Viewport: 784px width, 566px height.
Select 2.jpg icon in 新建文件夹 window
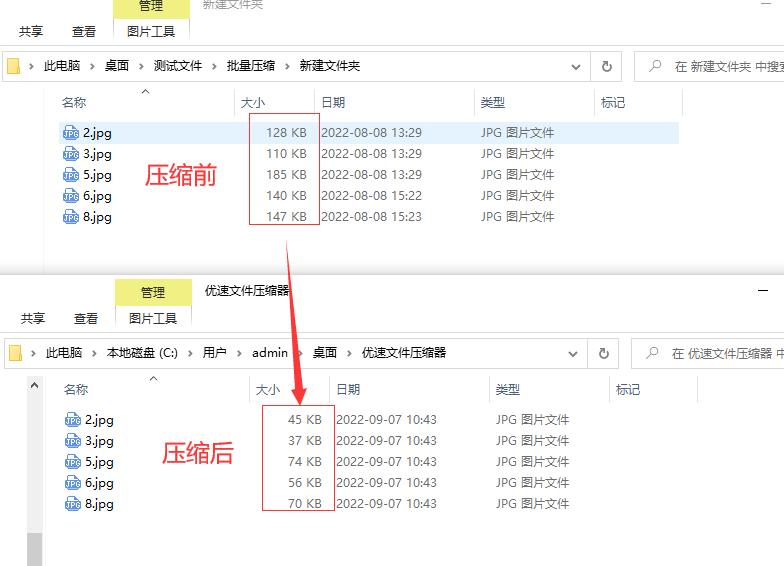pos(71,133)
